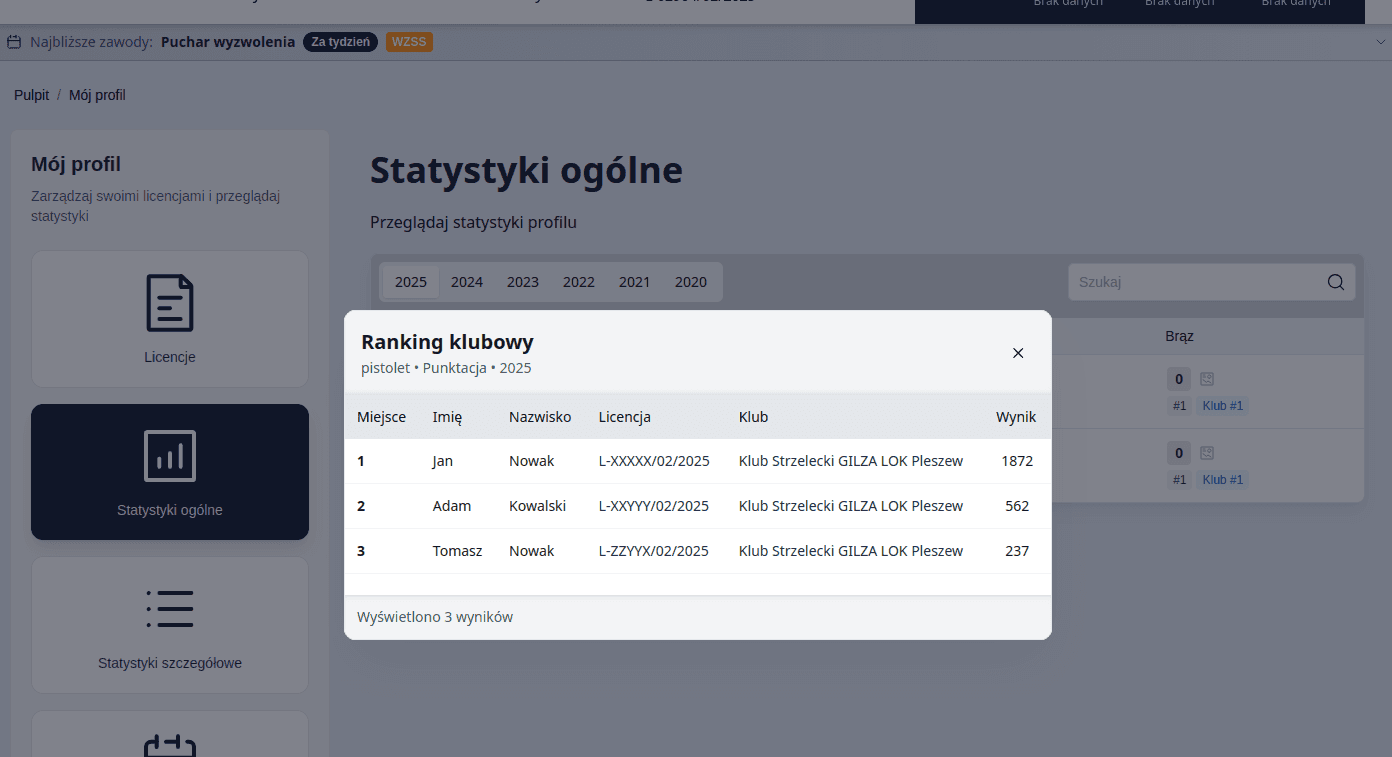The image size is (1392, 757).
Task: Click the image placeholder icon in first Brąz row
Action: tap(1206, 379)
